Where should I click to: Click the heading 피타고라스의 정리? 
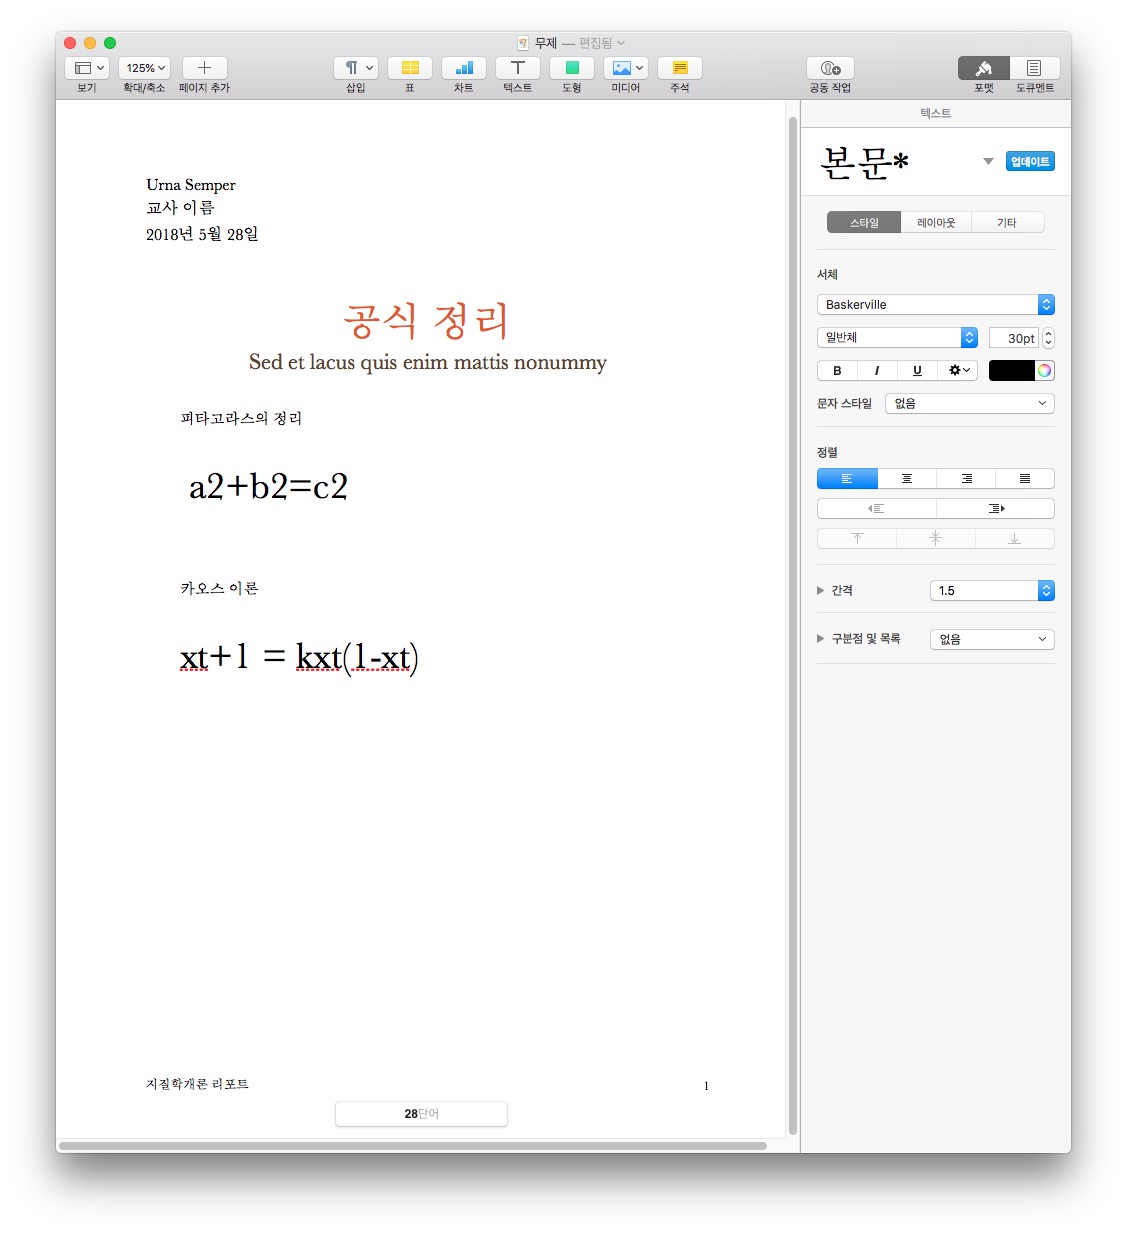241,418
